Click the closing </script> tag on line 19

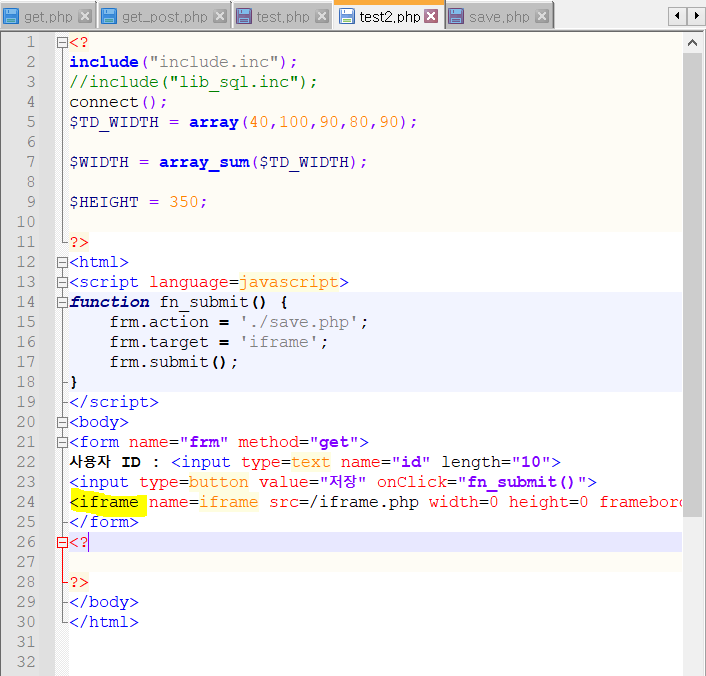pos(114,402)
